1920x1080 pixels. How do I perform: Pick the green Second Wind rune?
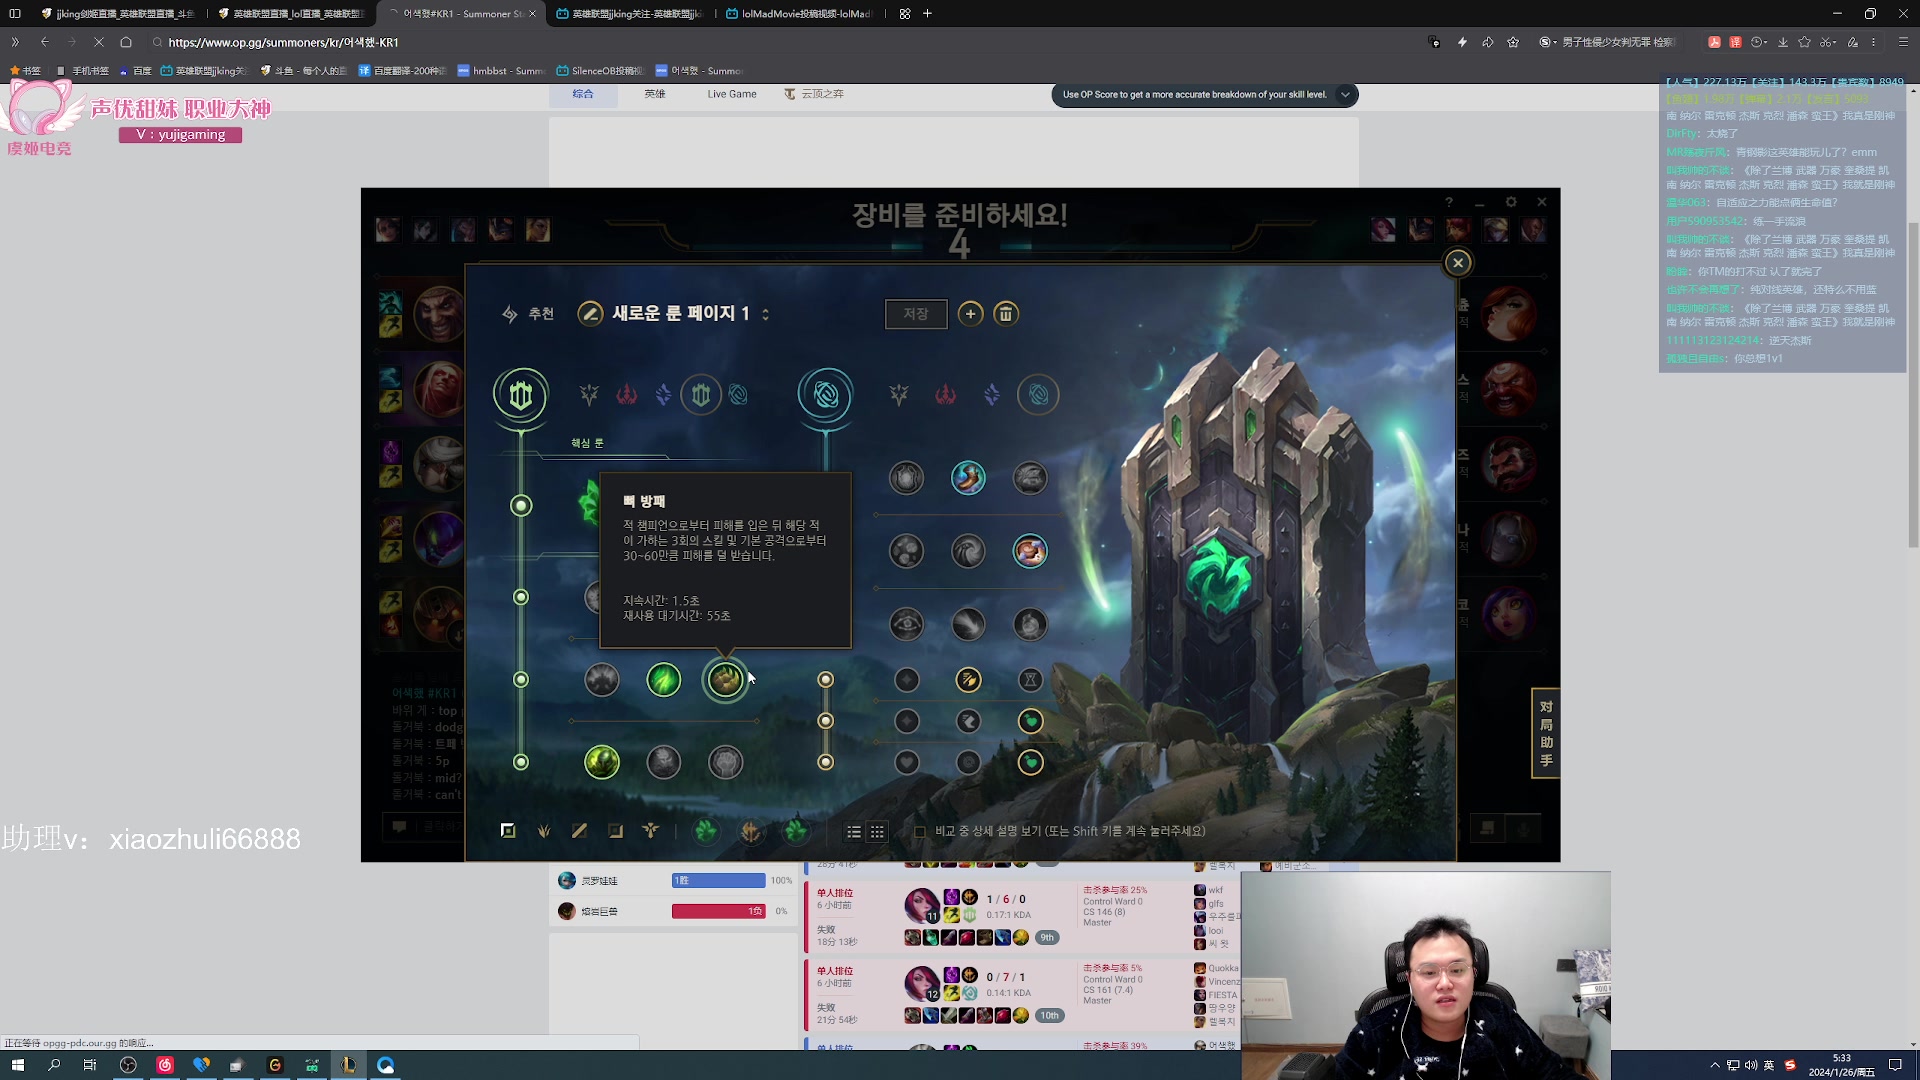tap(664, 680)
